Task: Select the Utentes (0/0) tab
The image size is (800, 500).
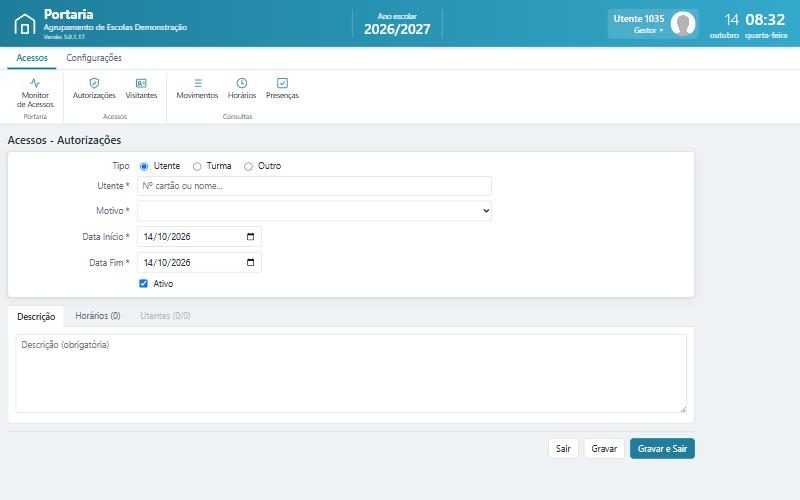Action: [x=165, y=316]
